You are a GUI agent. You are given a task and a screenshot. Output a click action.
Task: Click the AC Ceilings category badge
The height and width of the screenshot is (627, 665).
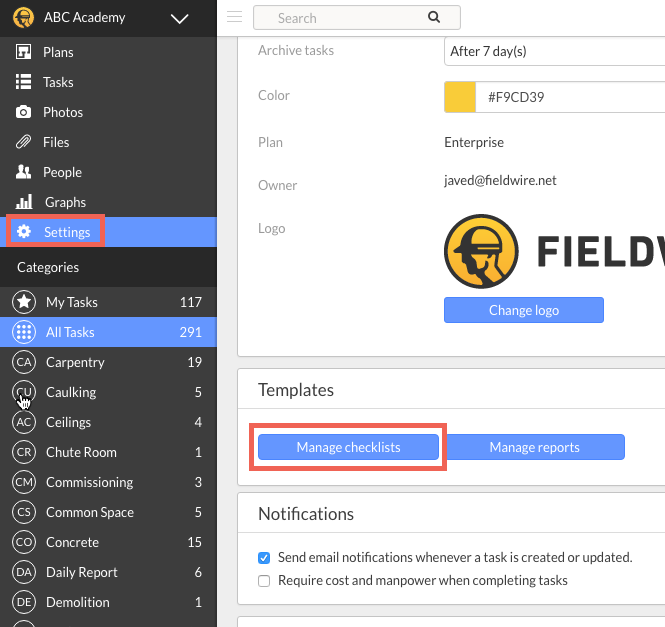click(x=24, y=422)
